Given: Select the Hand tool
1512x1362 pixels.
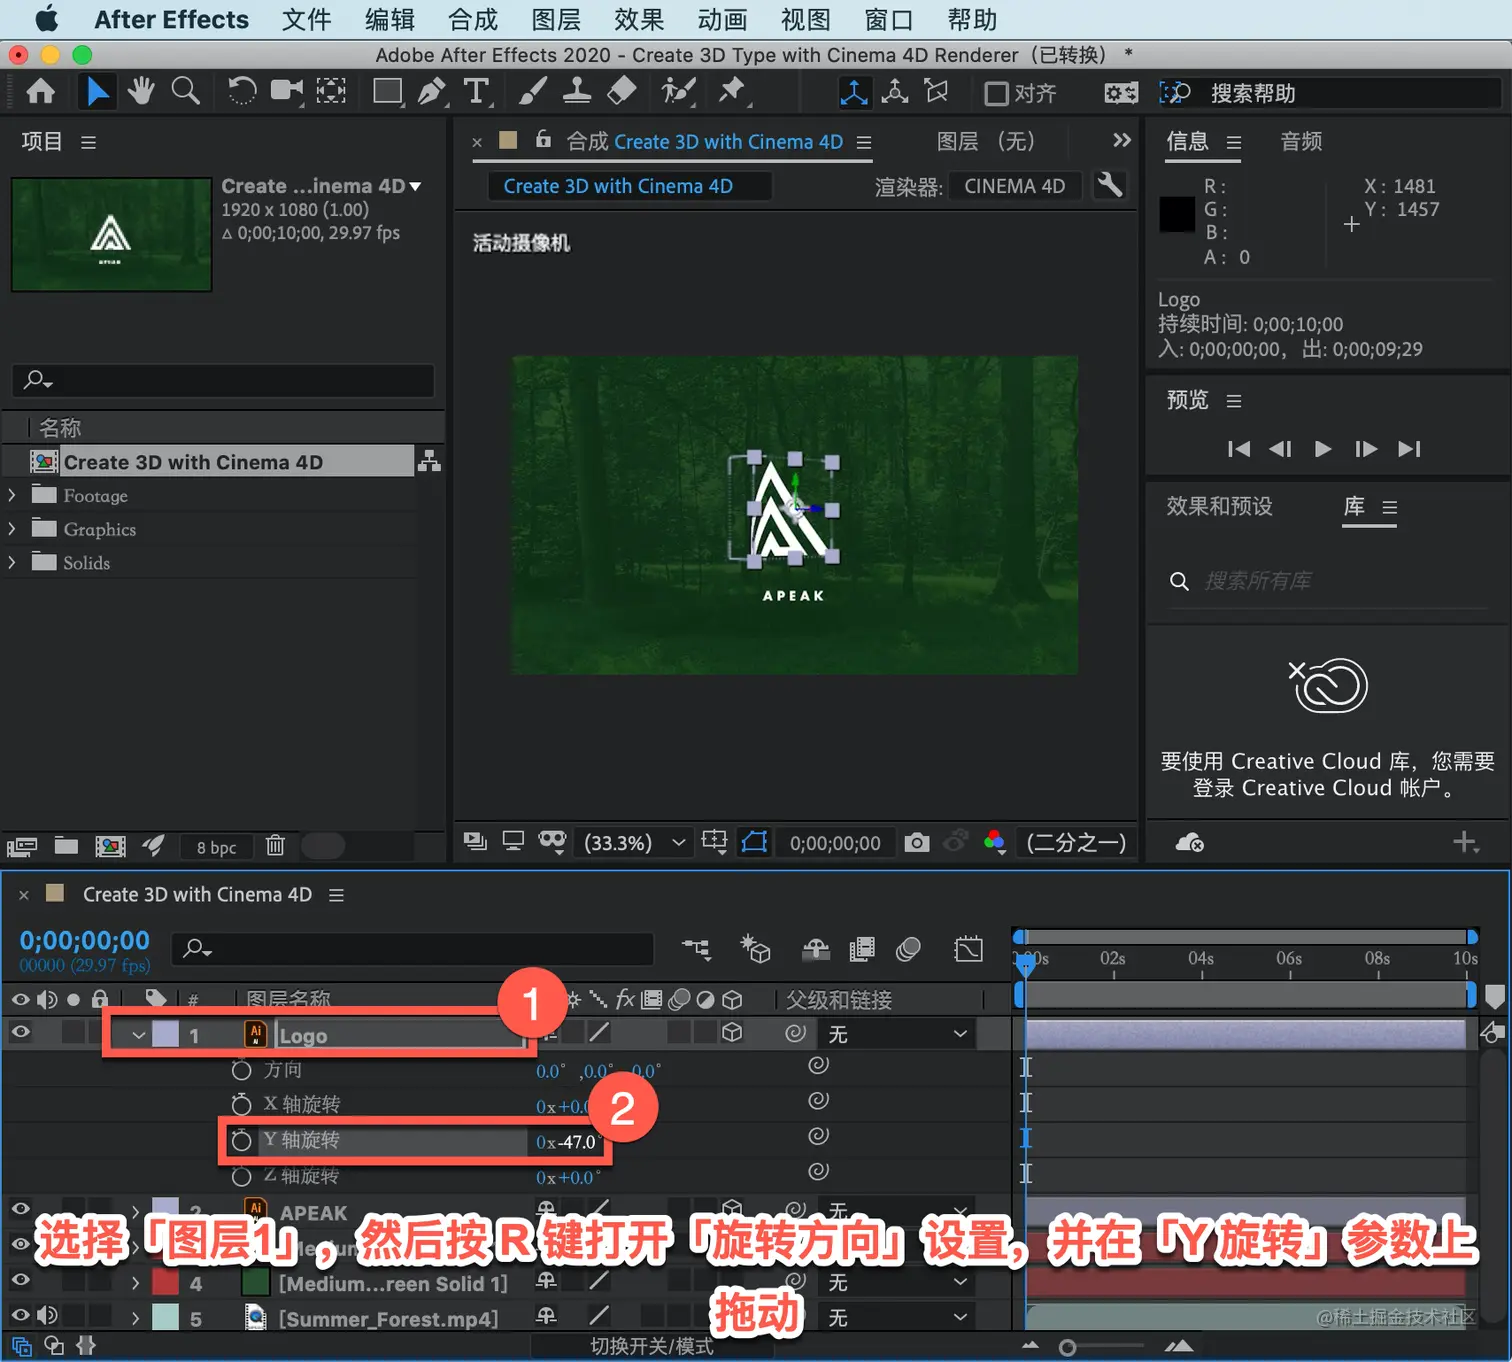Looking at the screenshot, I should click(x=141, y=92).
